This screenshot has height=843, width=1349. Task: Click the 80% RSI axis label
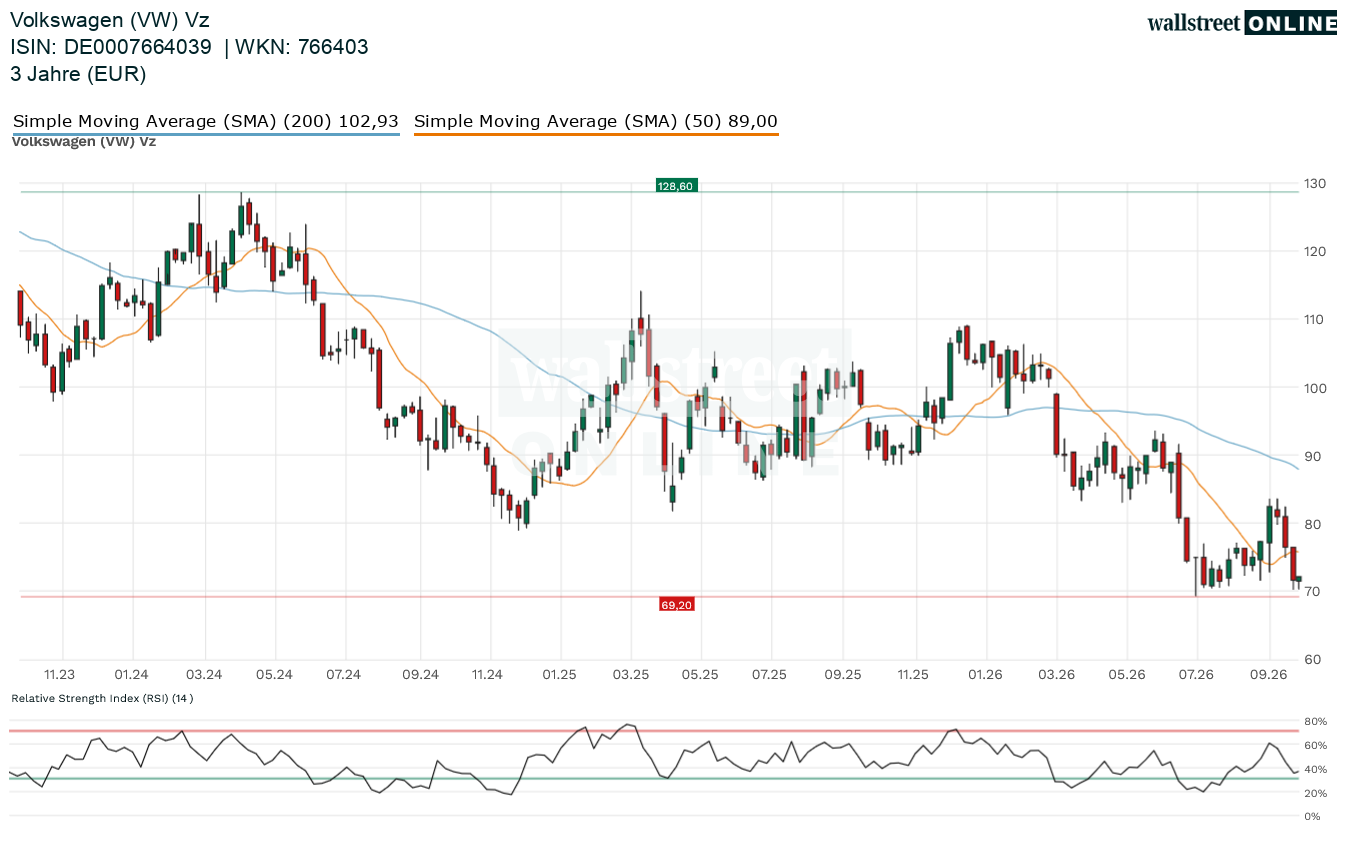coord(1314,722)
